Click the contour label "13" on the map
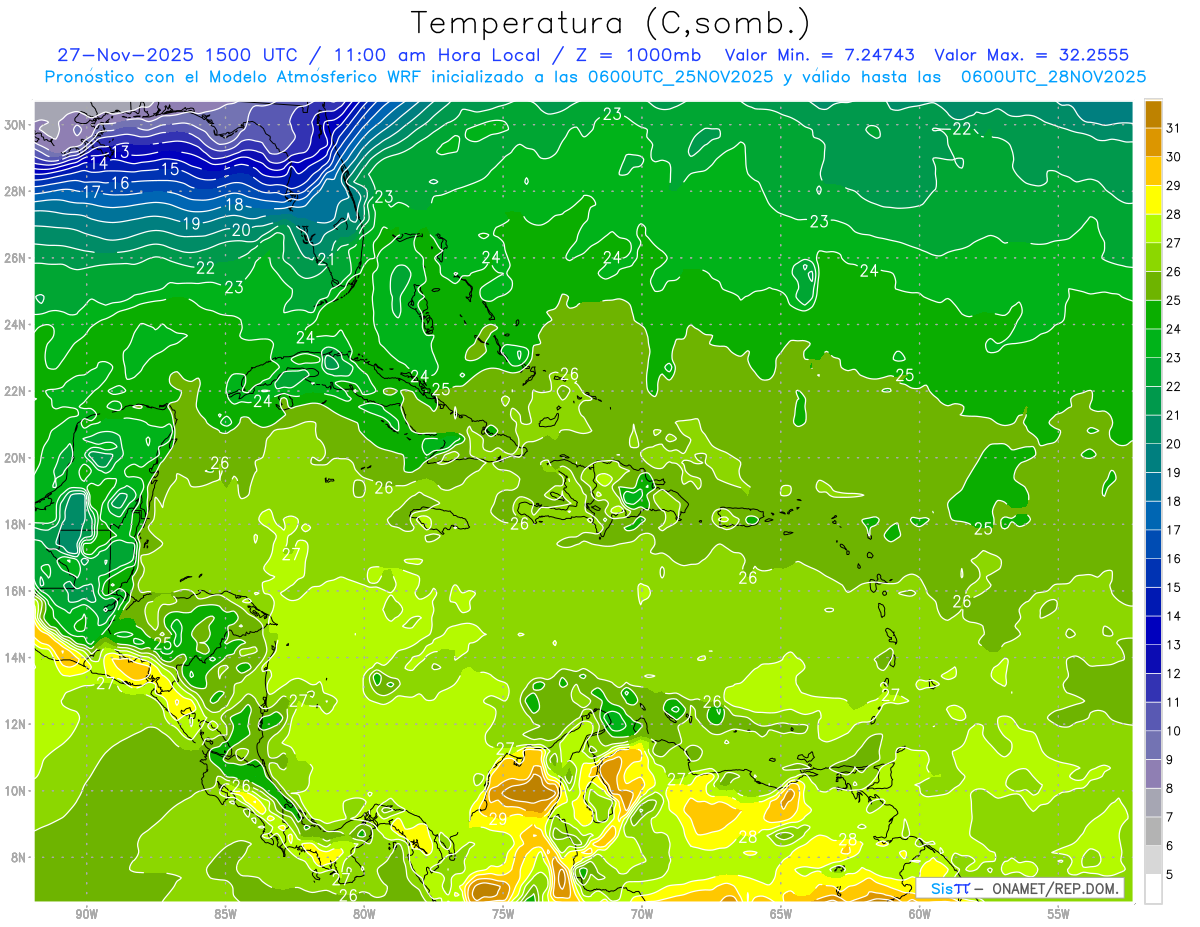Image resolution: width=1200 pixels, height=927 pixels. click(x=121, y=152)
